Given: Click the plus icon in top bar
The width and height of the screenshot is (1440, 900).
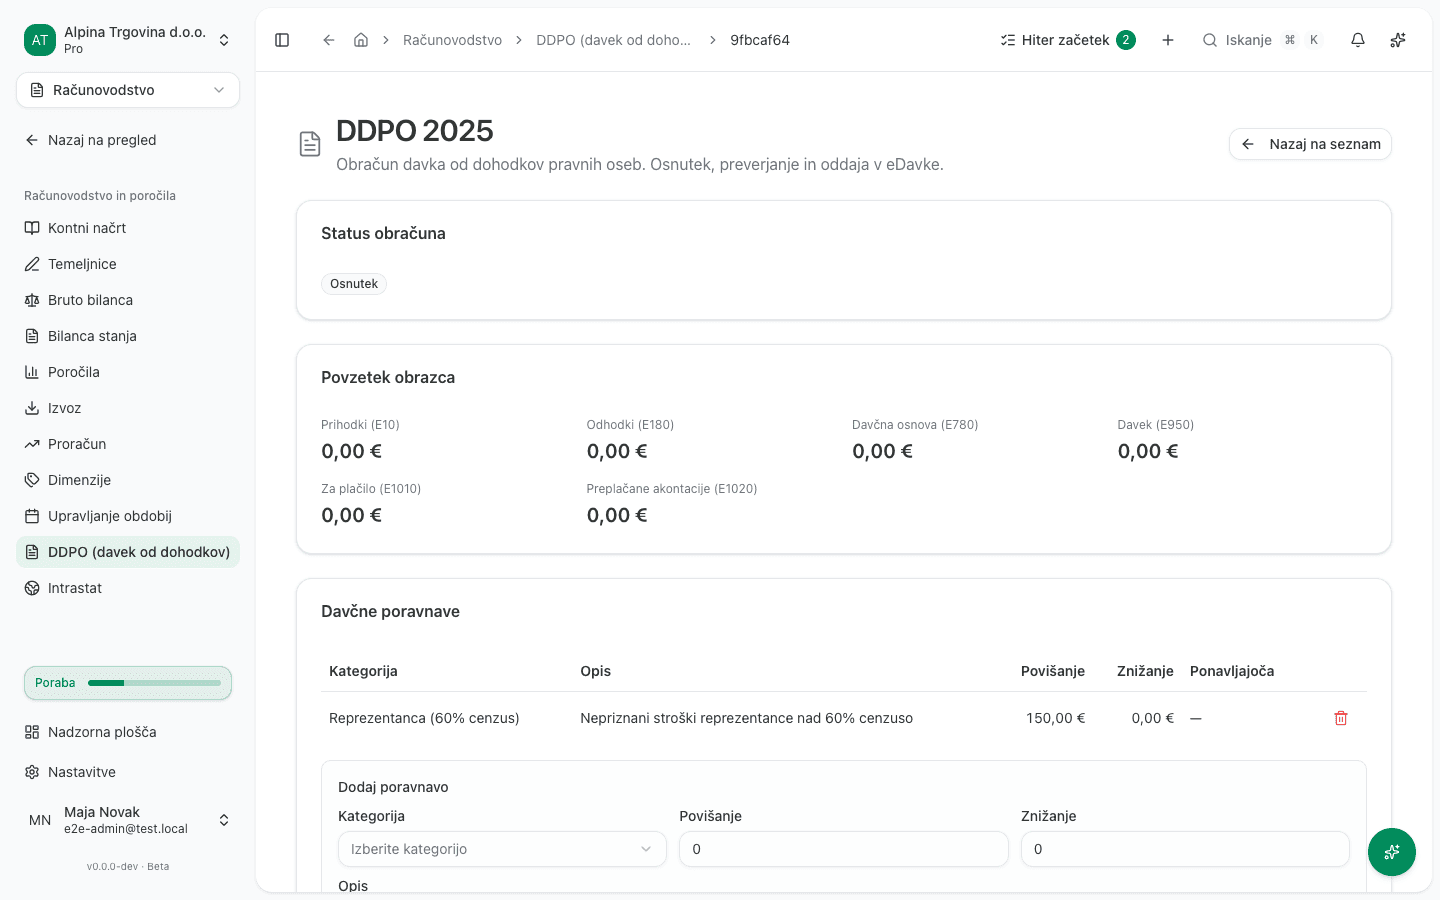Looking at the screenshot, I should tap(1167, 40).
